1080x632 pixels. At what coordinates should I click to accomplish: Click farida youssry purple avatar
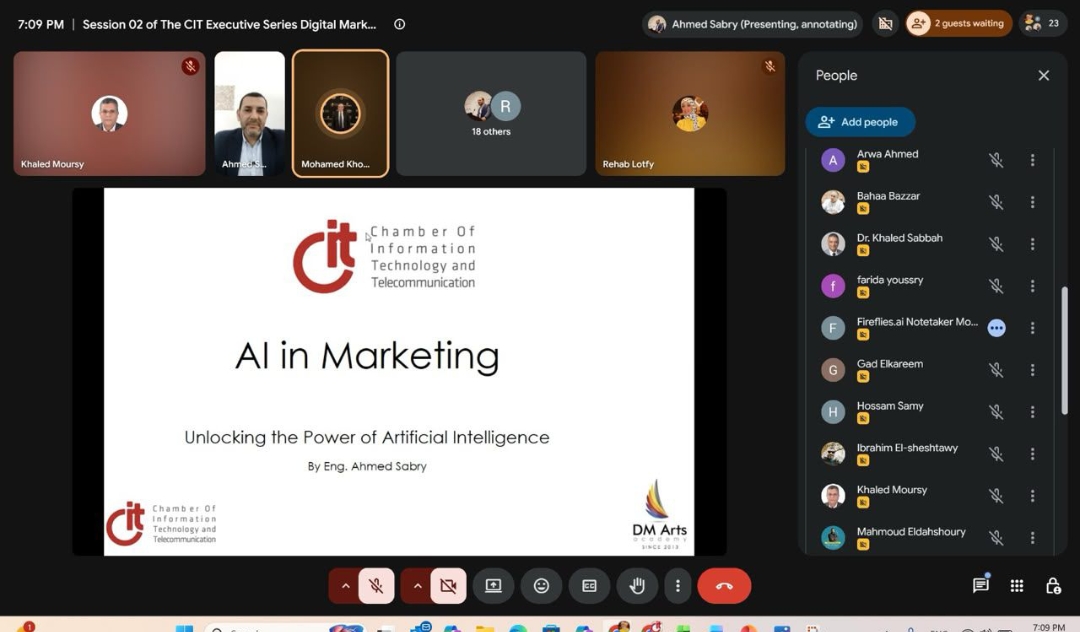tap(833, 286)
